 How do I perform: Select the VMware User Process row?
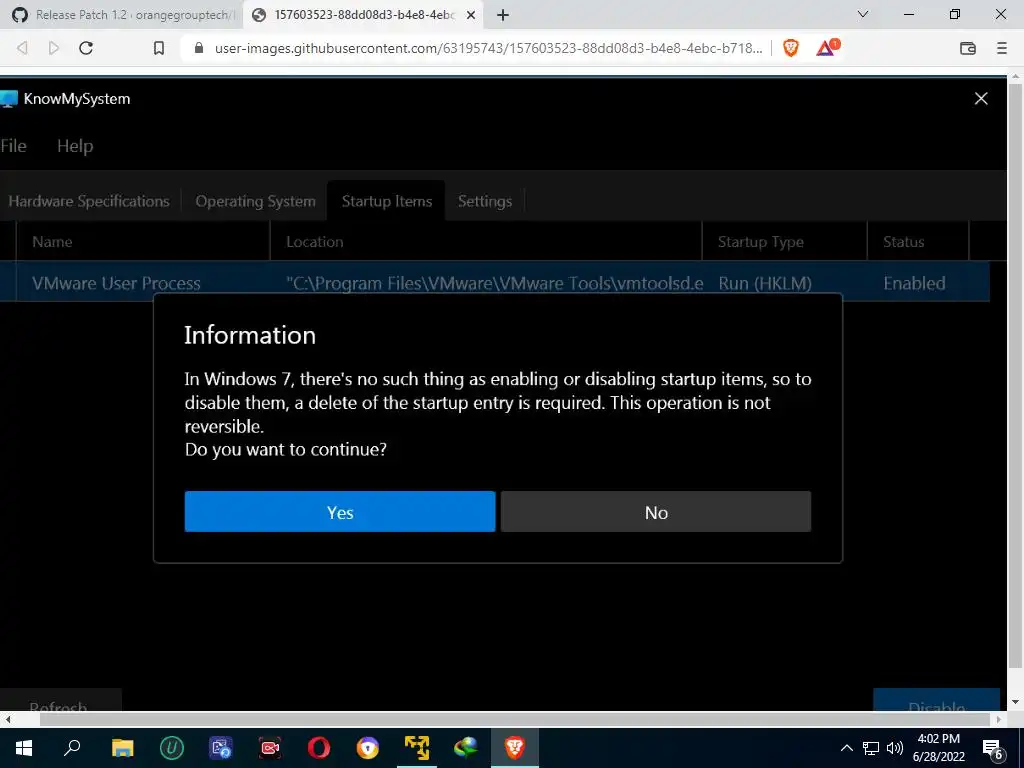click(x=494, y=283)
